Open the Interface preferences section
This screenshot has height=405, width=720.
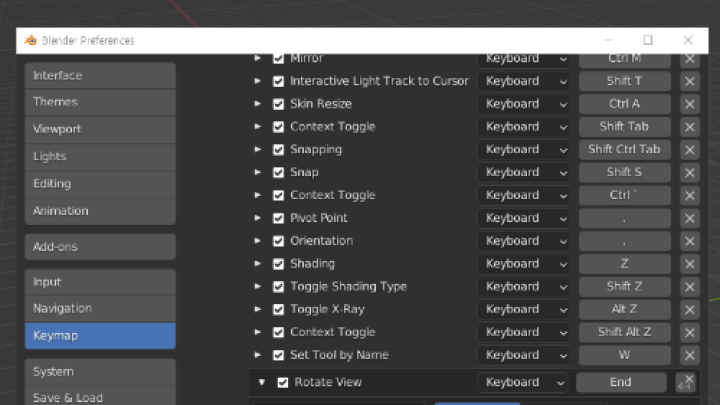(100, 75)
